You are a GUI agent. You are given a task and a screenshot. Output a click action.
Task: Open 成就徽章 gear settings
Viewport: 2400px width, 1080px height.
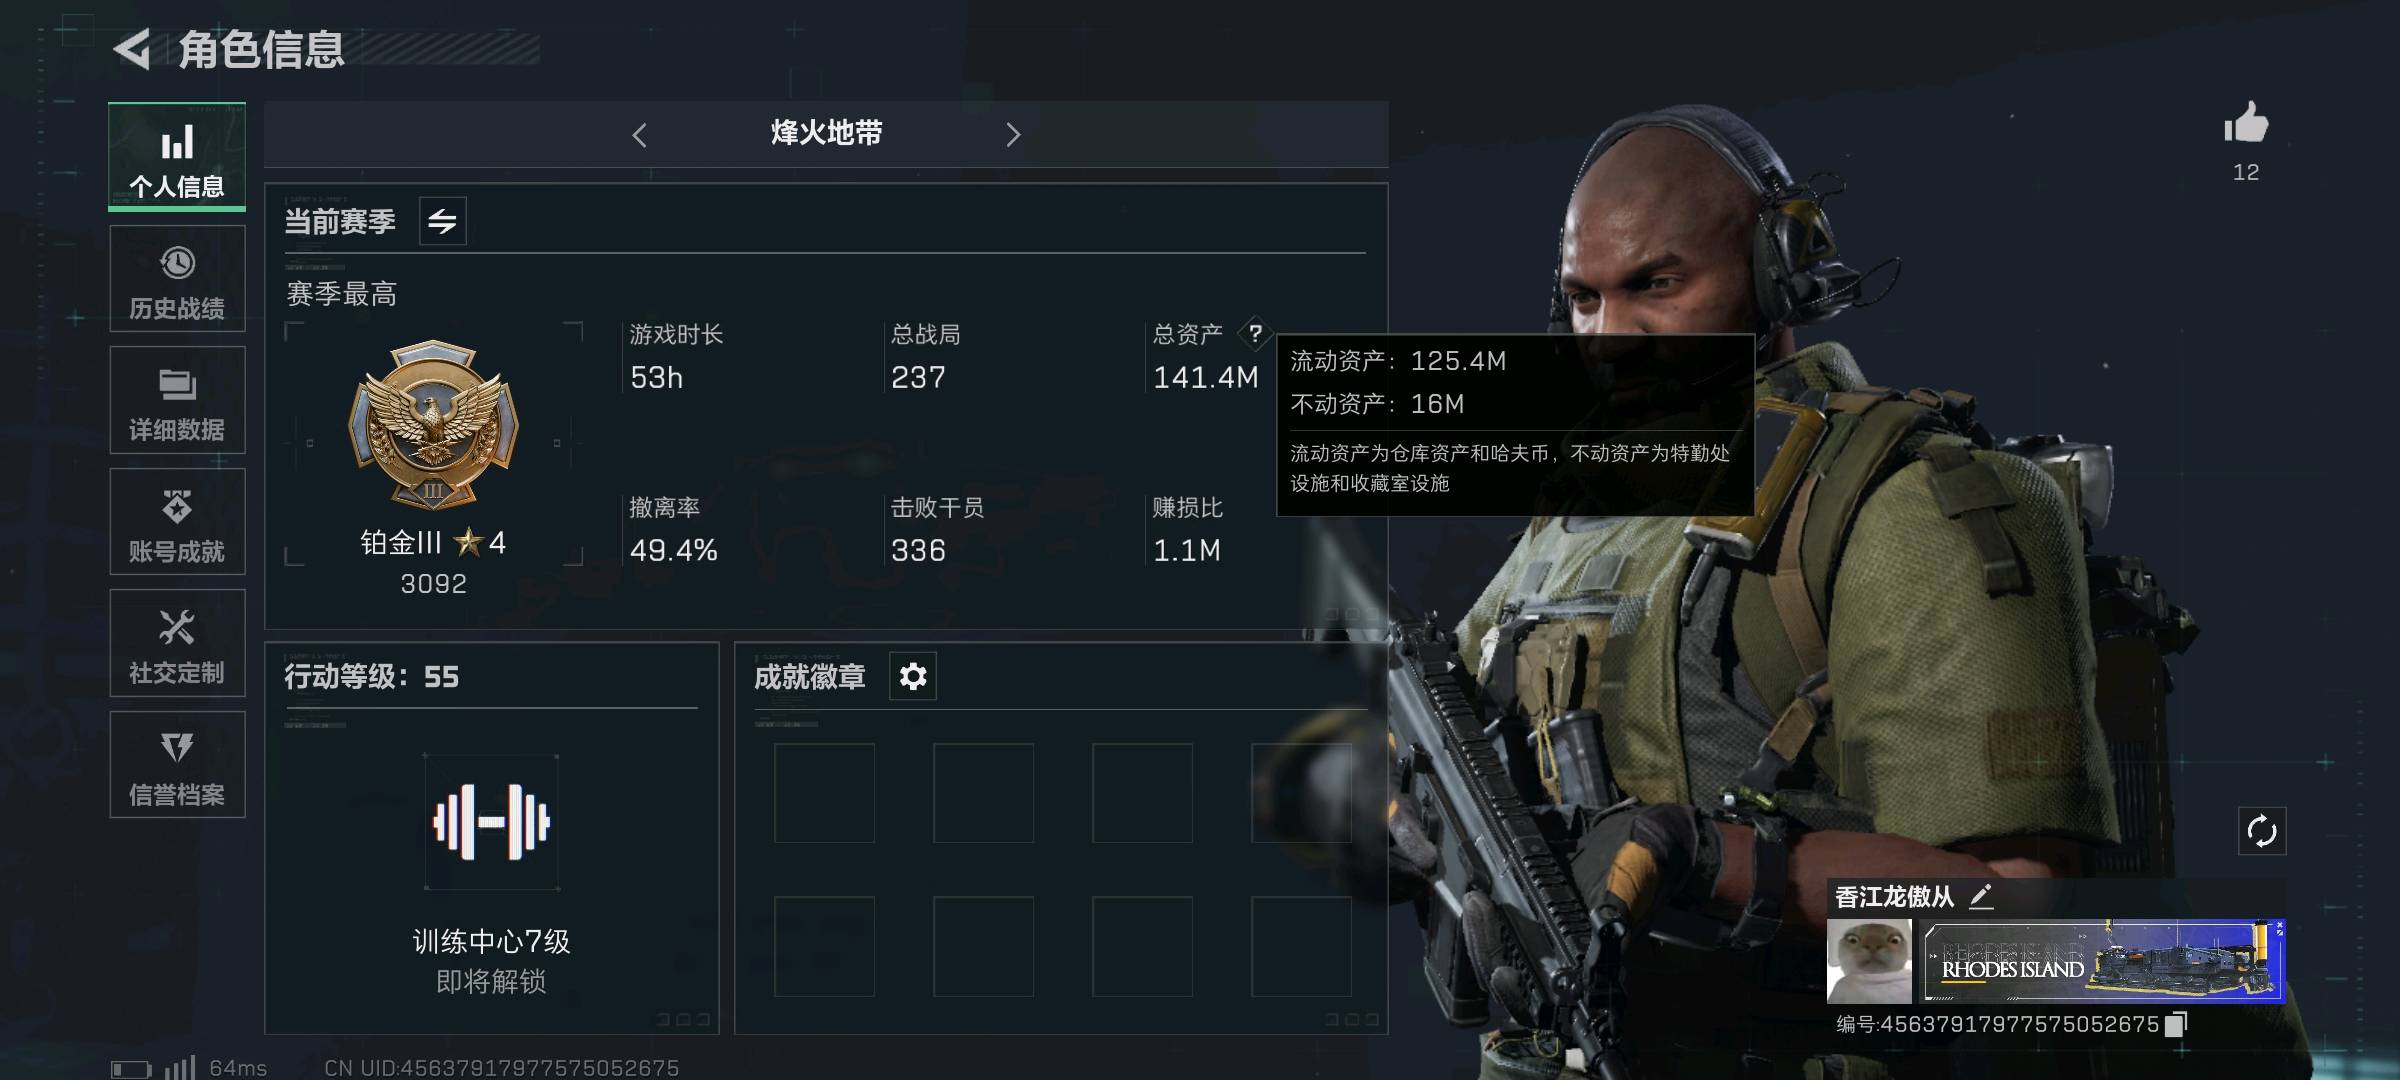(x=912, y=677)
